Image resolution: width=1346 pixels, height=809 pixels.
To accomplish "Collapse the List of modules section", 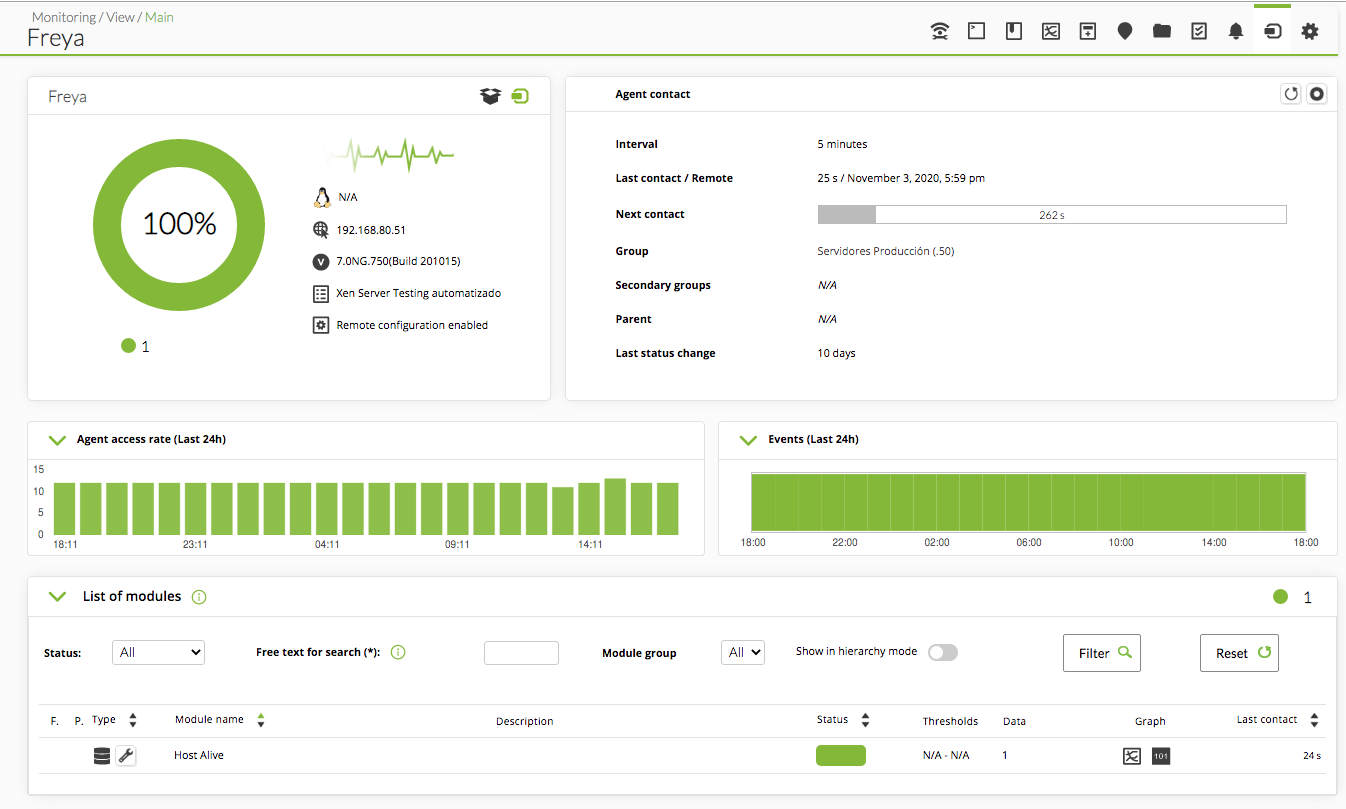I will (x=58, y=597).
